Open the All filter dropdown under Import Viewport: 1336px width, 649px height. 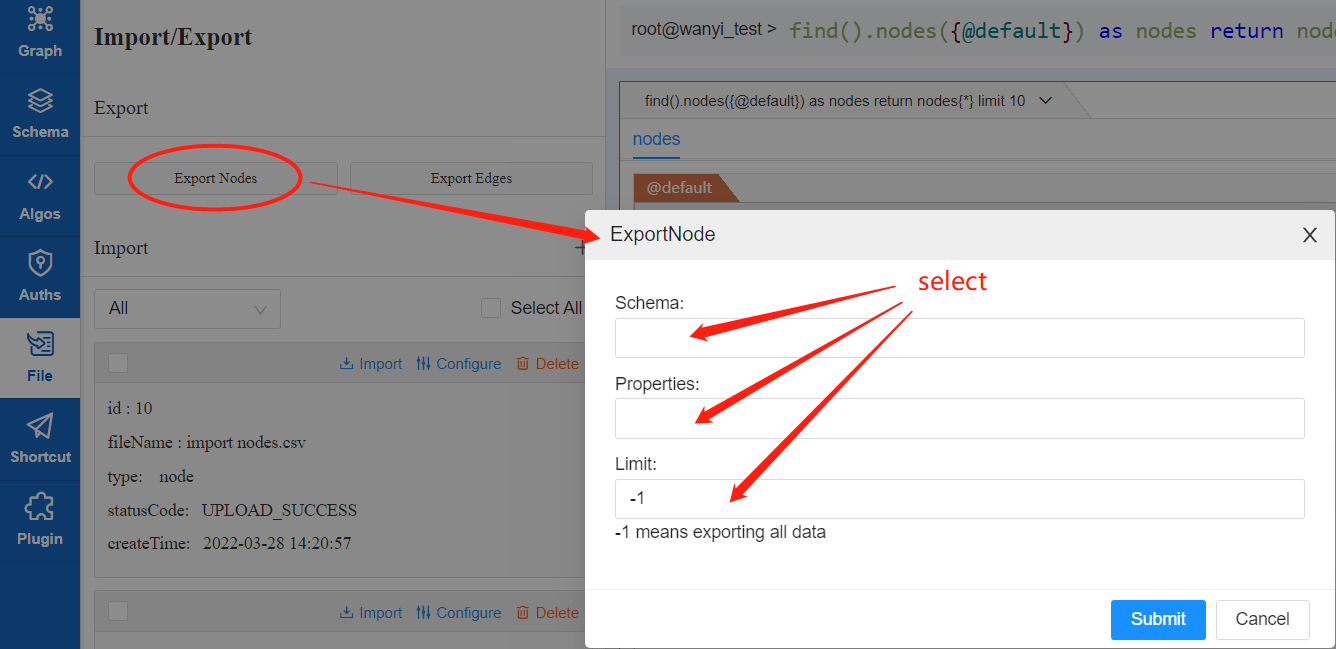click(x=187, y=309)
